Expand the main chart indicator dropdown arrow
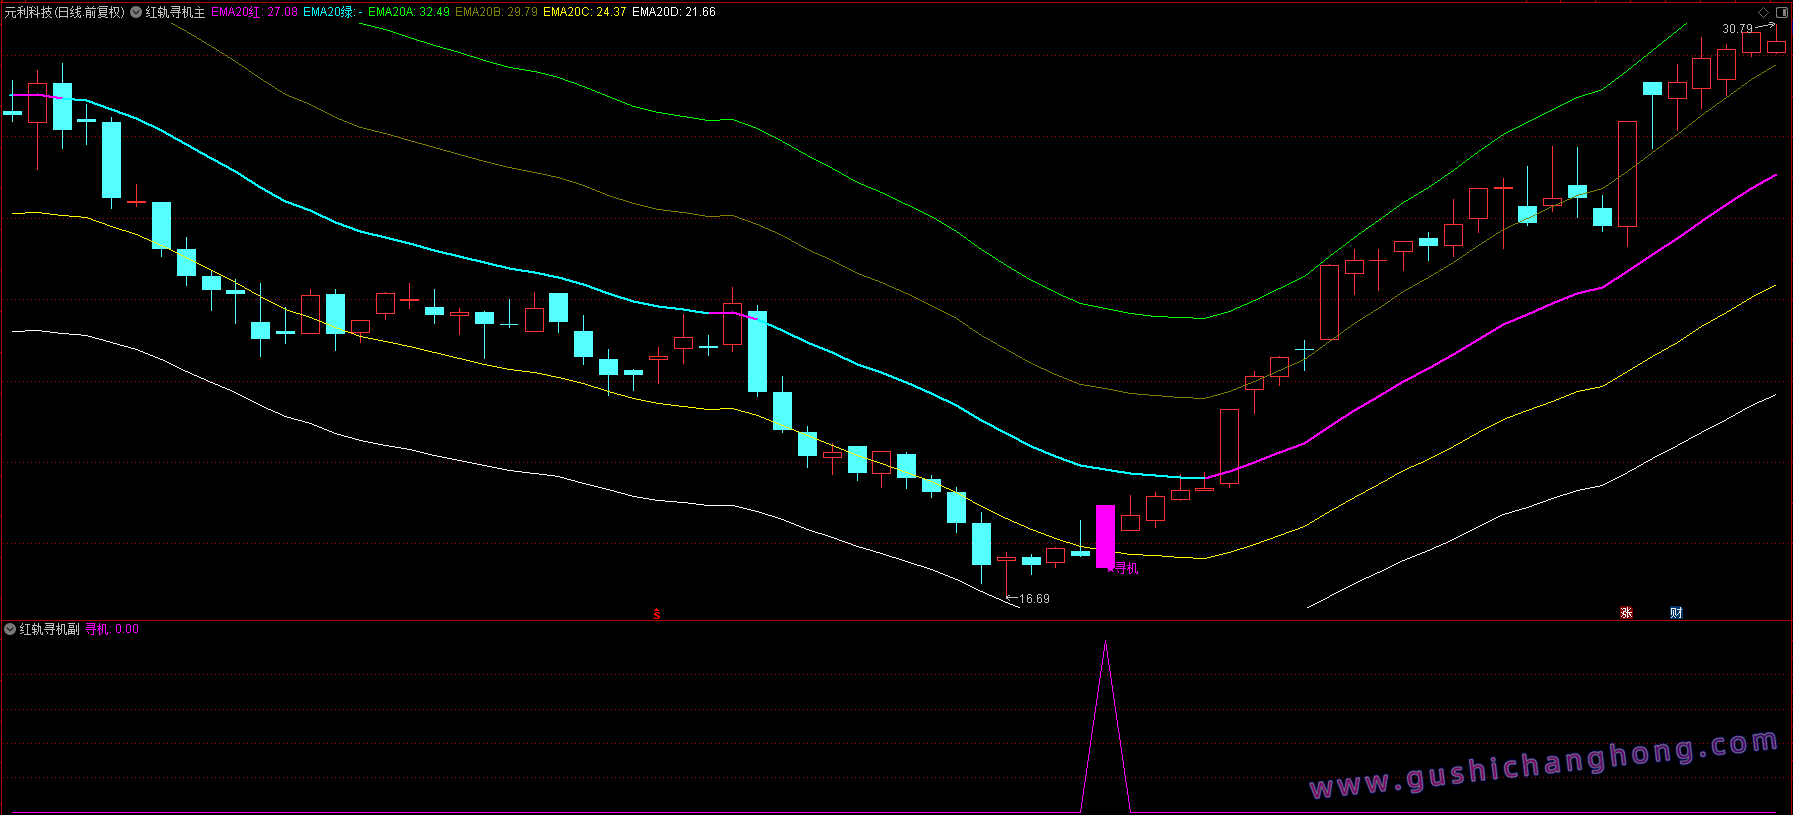The height and width of the screenshot is (815, 1793). click(x=136, y=13)
